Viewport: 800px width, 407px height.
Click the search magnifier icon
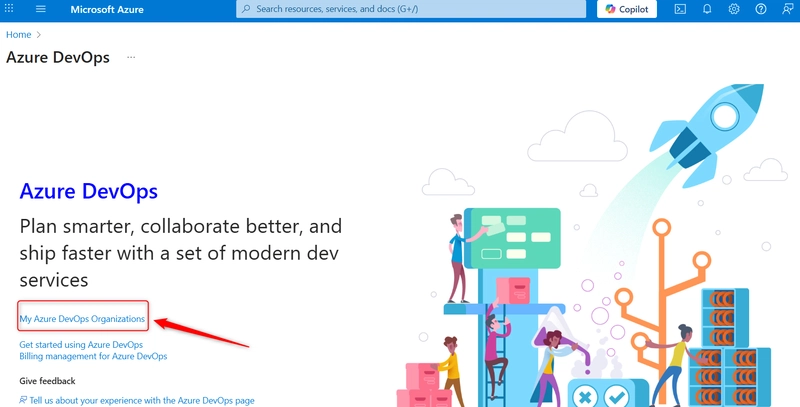click(x=246, y=9)
